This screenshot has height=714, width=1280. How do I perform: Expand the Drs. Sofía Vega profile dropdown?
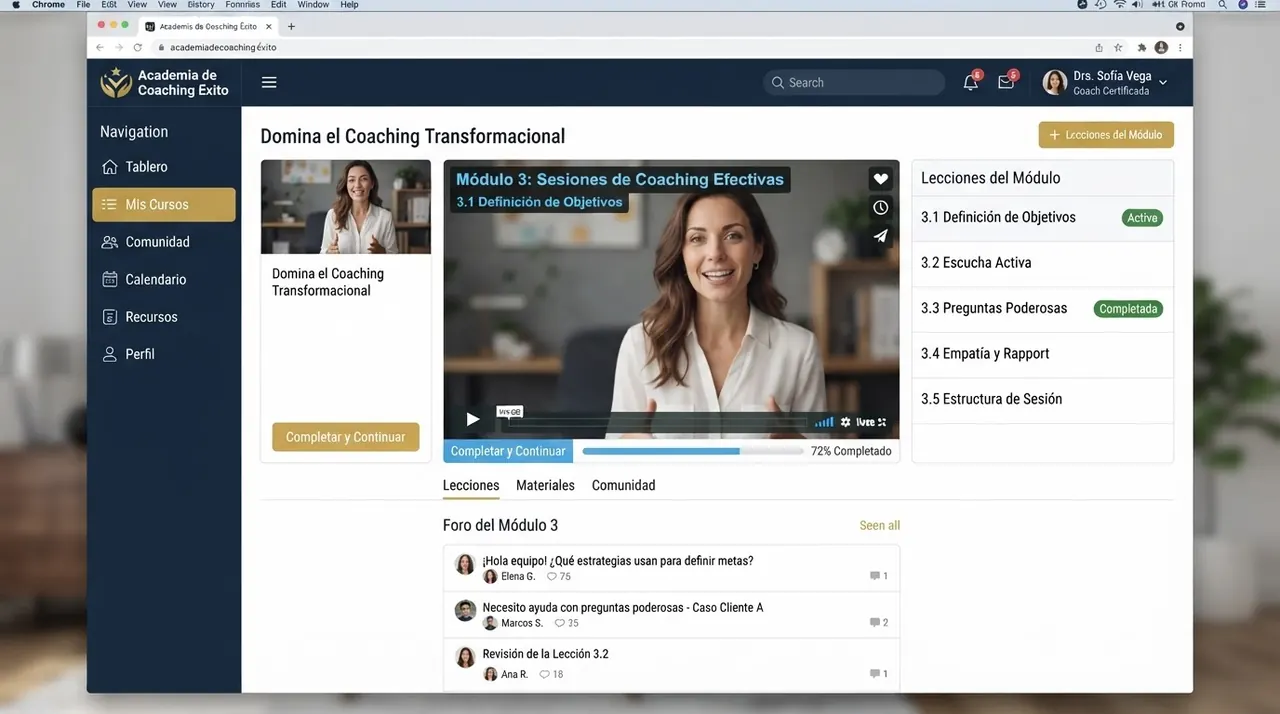coord(1163,82)
